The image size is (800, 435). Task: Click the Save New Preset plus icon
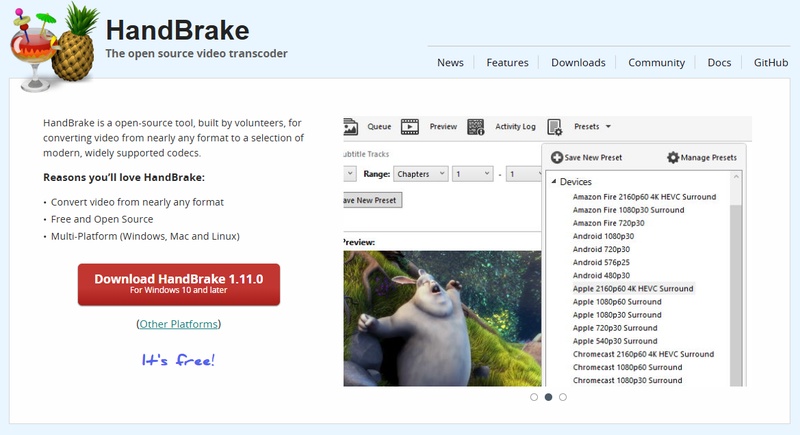point(557,158)
